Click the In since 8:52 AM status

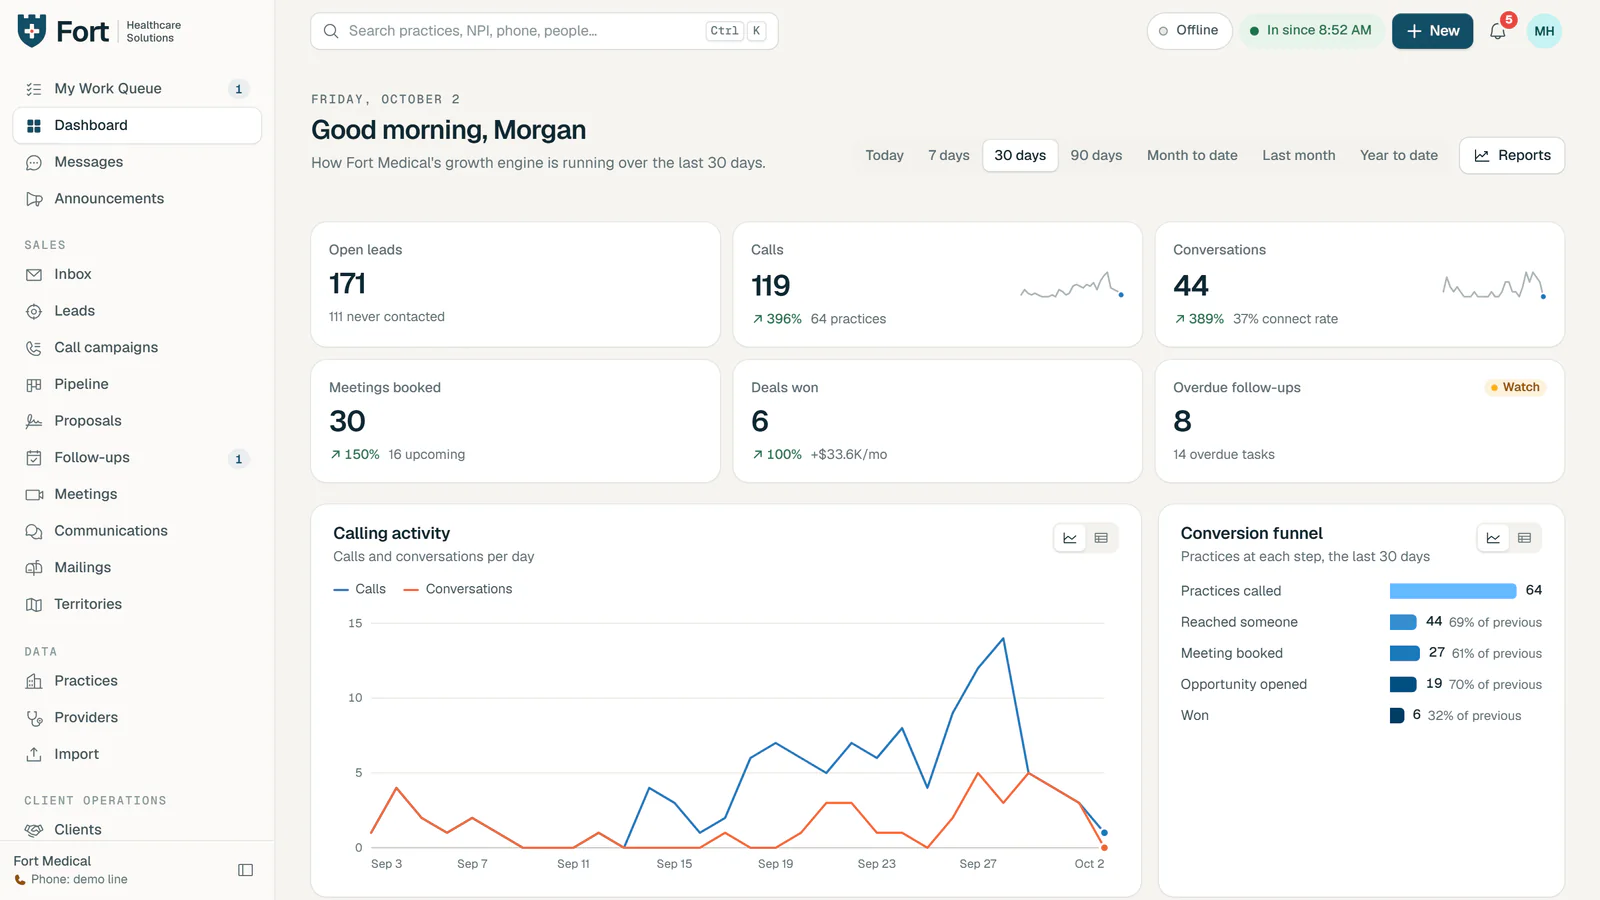tap(1310, 31)
